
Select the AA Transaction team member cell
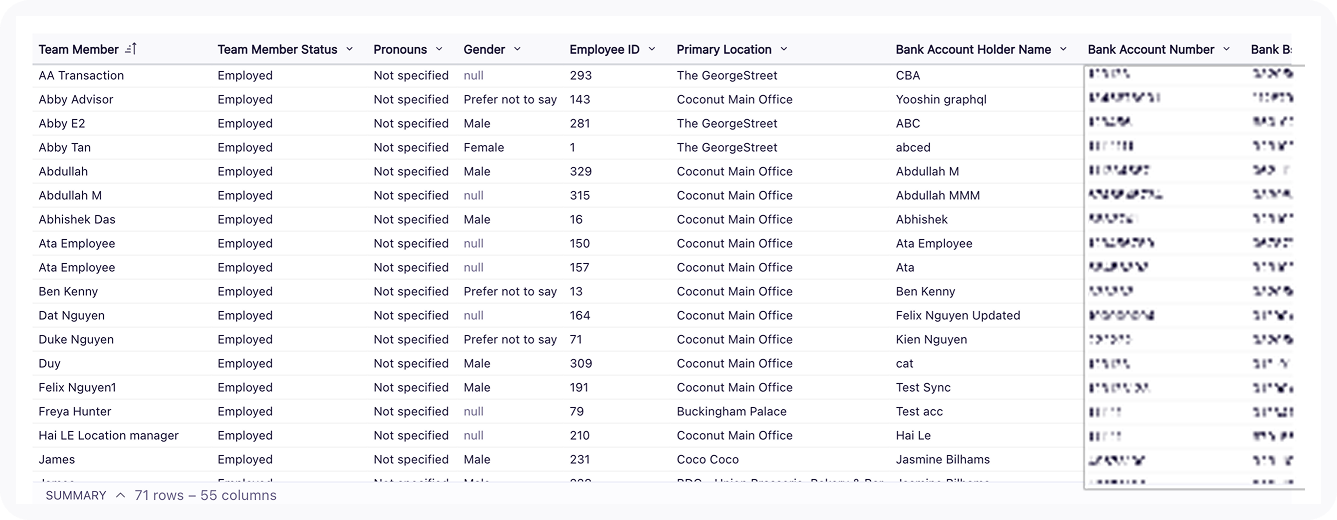point(81,75)
